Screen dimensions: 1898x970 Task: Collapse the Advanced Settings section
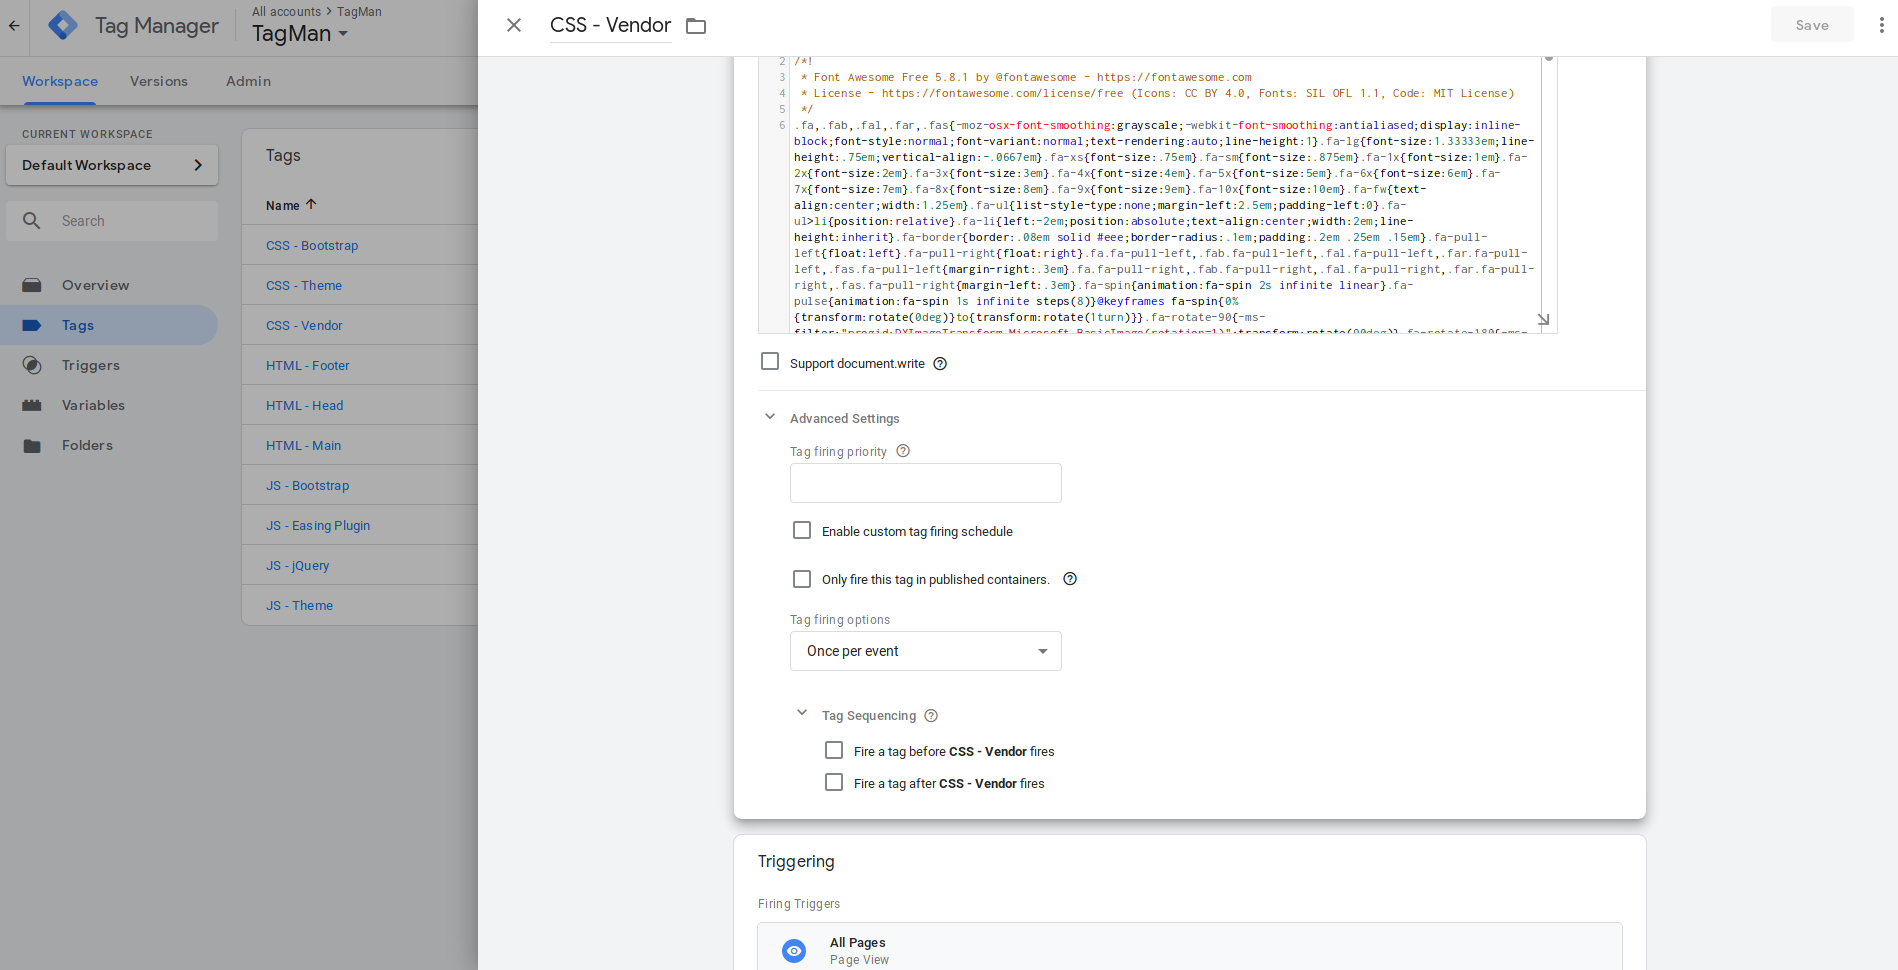[x=770, y=417]
